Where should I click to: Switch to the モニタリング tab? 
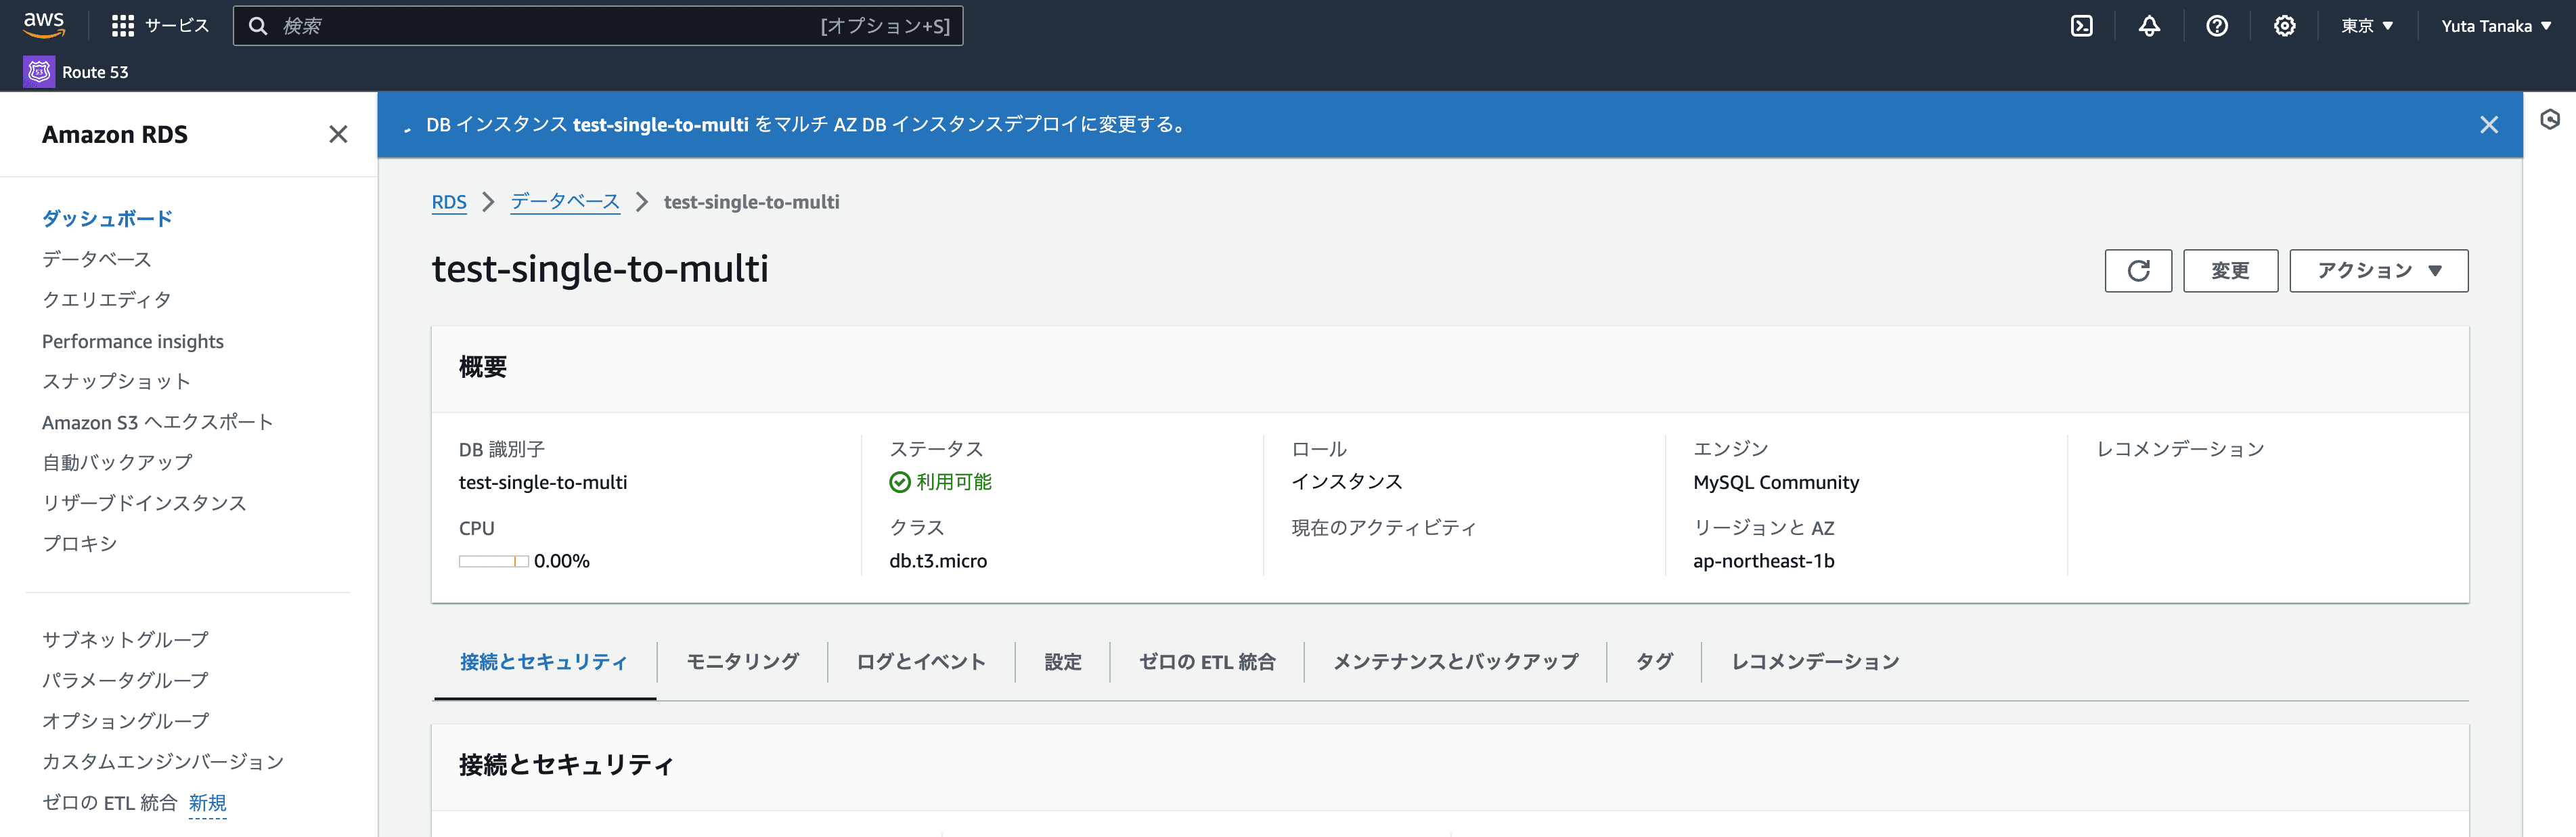point(742,662)
